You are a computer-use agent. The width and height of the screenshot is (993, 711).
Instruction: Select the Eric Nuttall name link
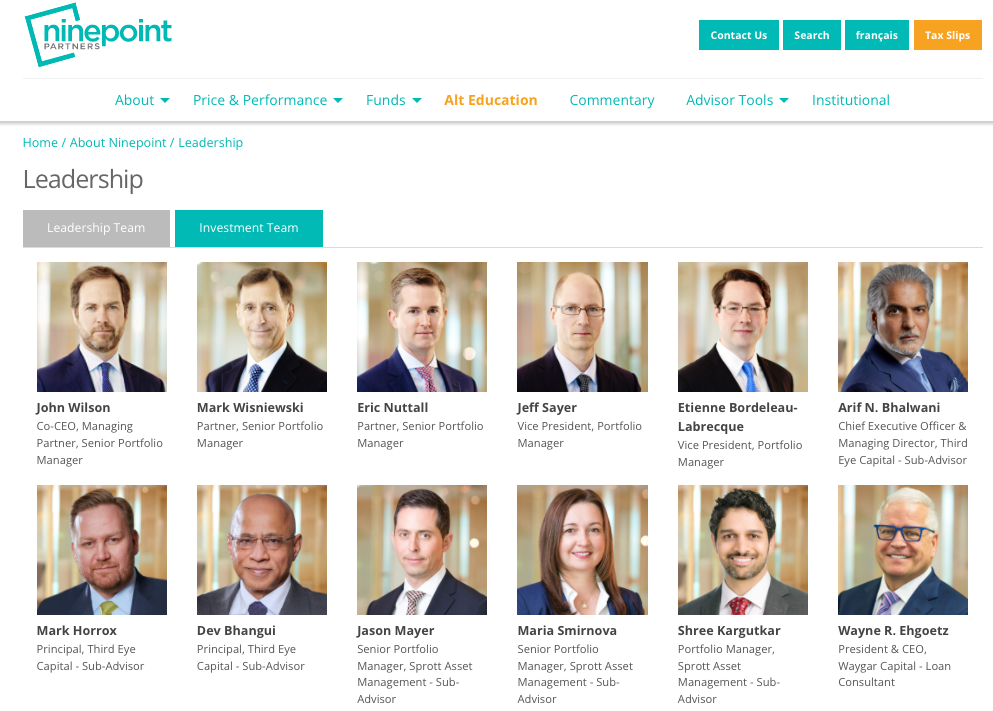click(x=393, y=408)
